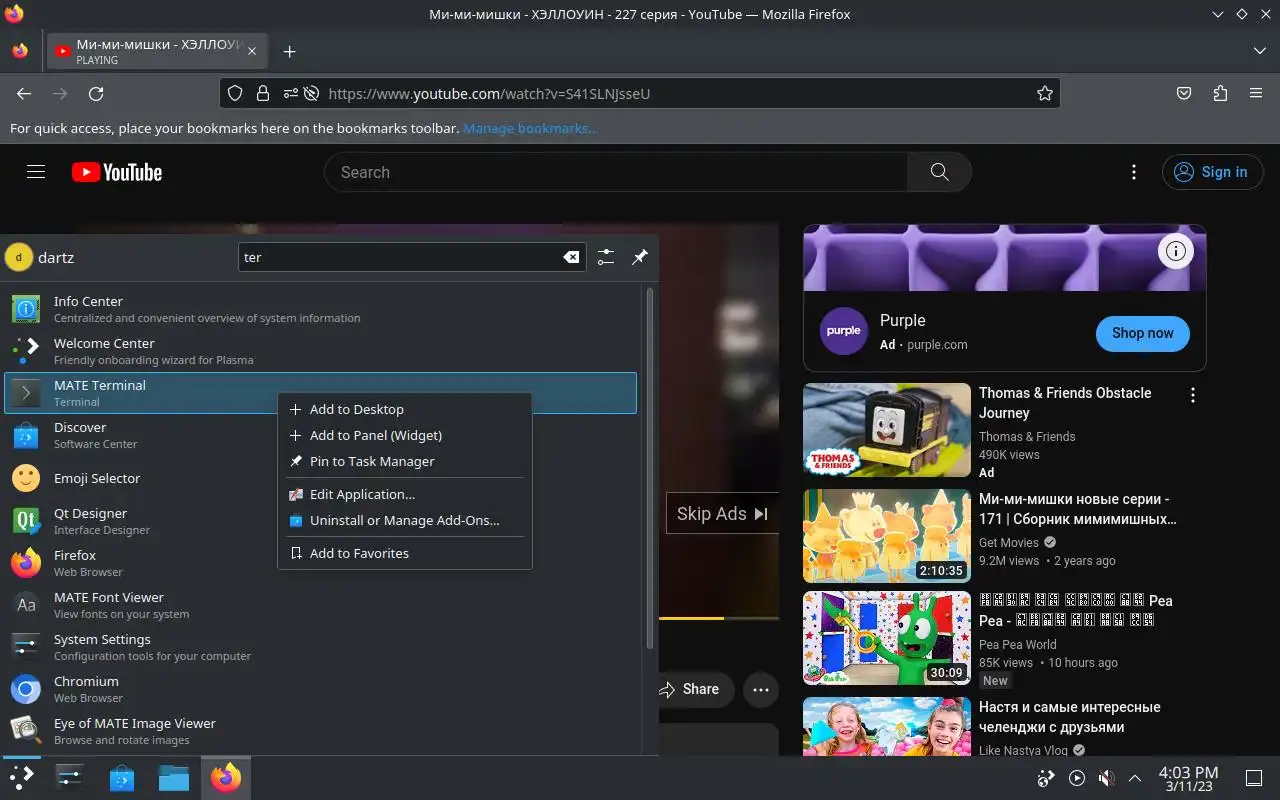Click the Manage bookmarks link
Screen dimensions: 1280x800
pyautogui.click(x=529, y=128)
